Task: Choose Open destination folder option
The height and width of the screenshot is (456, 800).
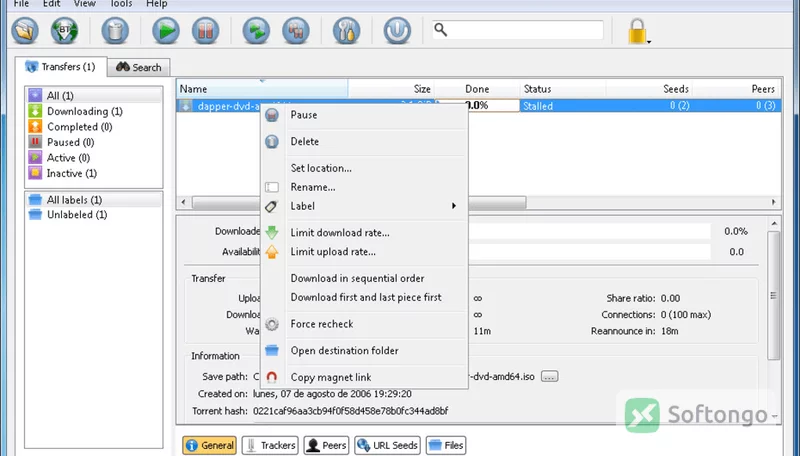Action: click(364, 351)
